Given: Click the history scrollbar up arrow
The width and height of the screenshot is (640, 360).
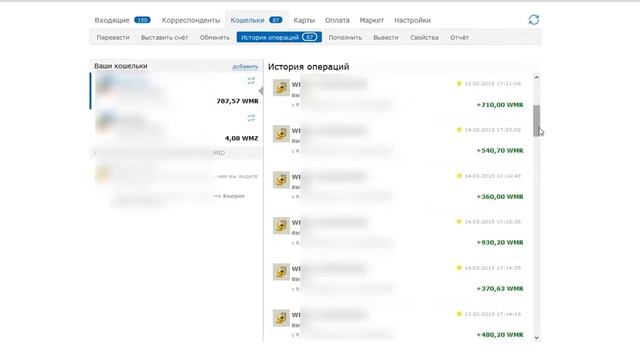Looking at the screenshot, I should pyautogui.click(x=536, y=77).
